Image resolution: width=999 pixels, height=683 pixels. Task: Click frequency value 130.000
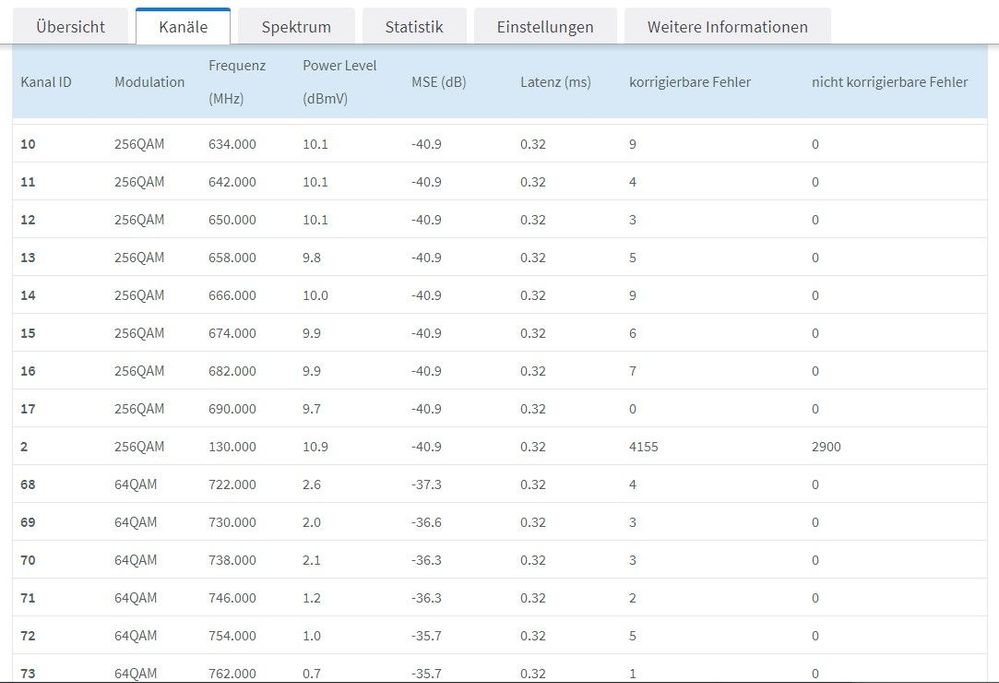[x=233, y=447]
